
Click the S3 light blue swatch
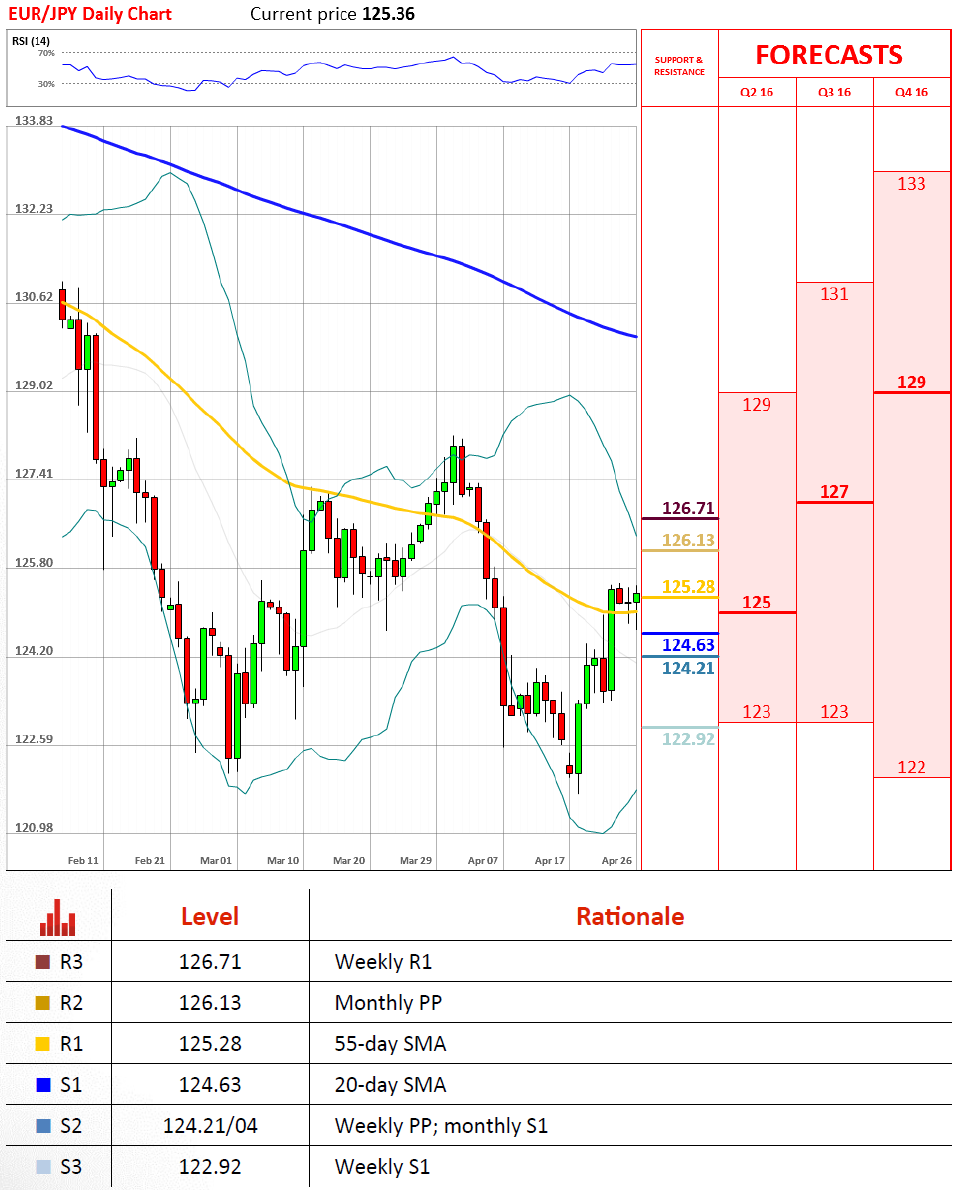(43, 1166)
